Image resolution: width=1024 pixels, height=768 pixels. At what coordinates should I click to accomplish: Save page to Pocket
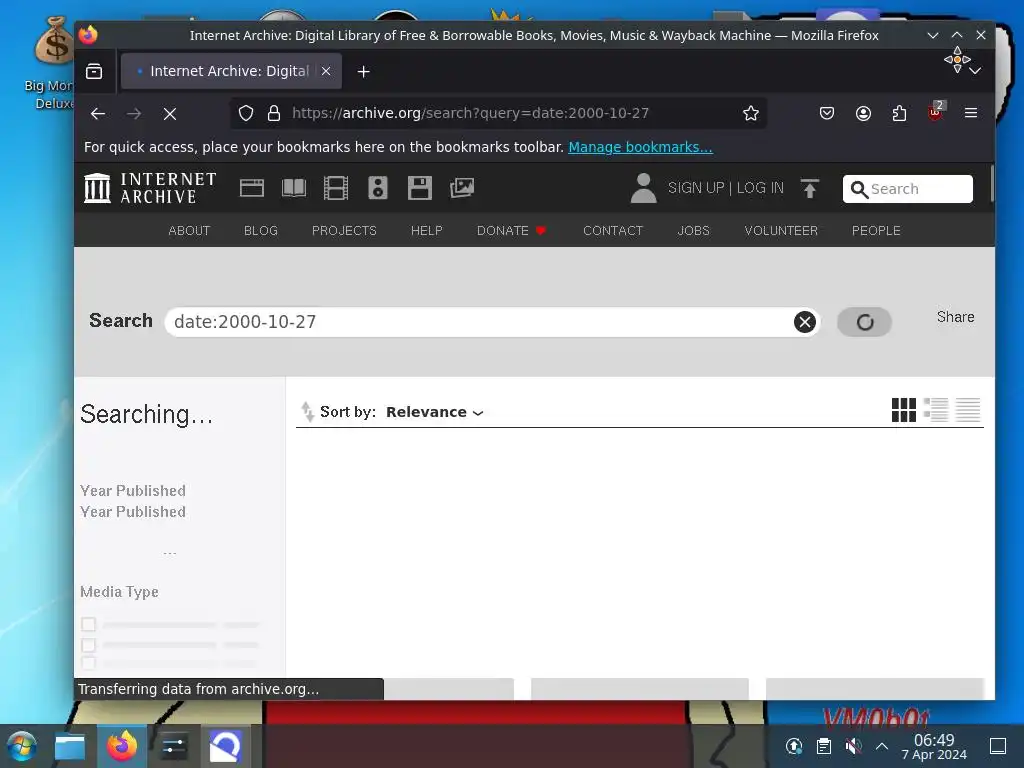point(827,114)
